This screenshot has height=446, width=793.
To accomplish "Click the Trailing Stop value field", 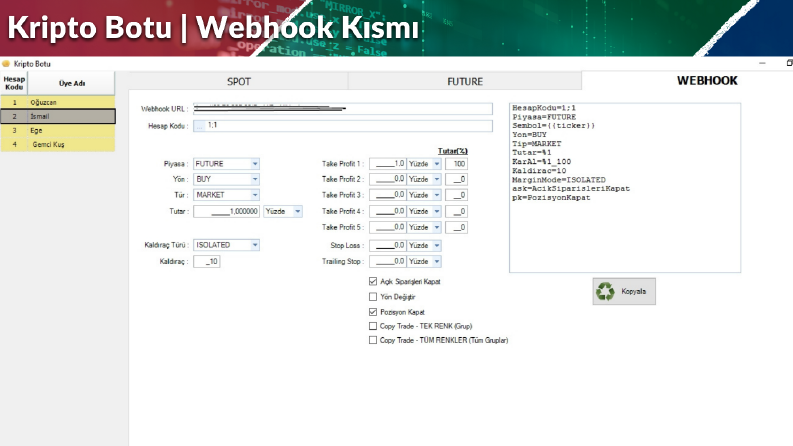I will pos(387,261).
